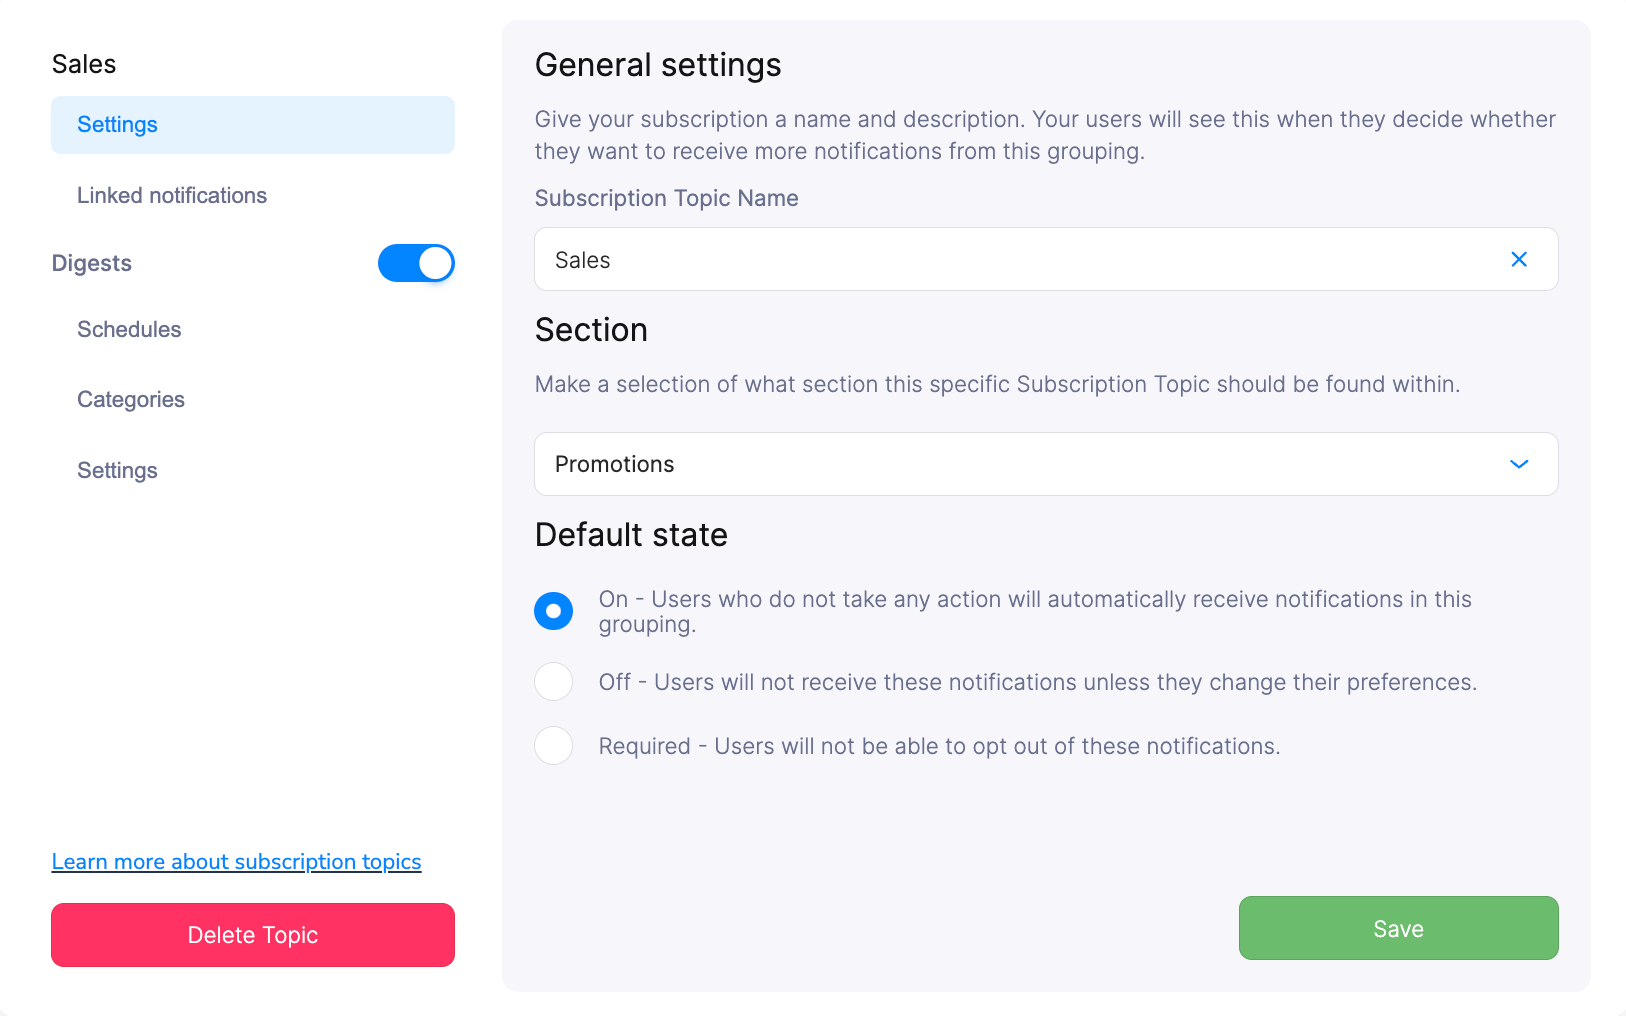Switch to Linked notifications
Image resolution: width=1626 pixels, height=1016 pixels.
[x=171, y=195]
